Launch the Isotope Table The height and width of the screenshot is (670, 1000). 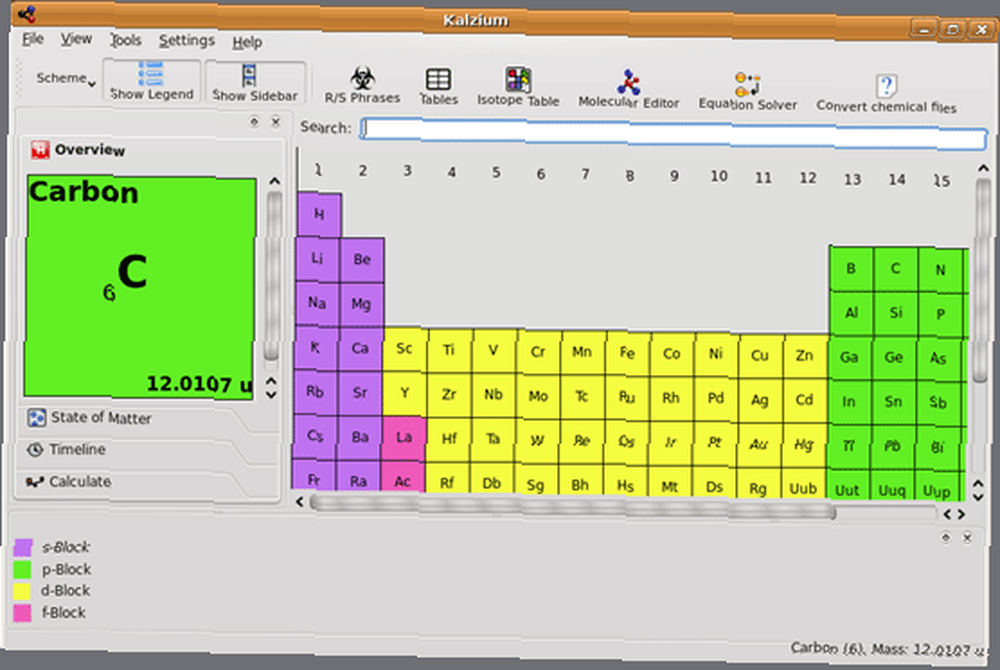[x=518, y=87]
